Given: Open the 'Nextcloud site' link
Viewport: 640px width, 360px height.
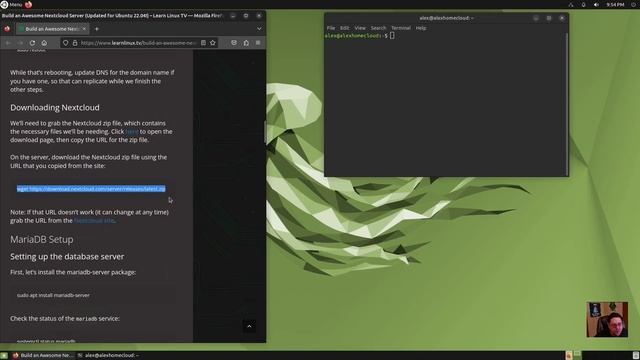Looking at the screenshot, I should pos(94,220).
